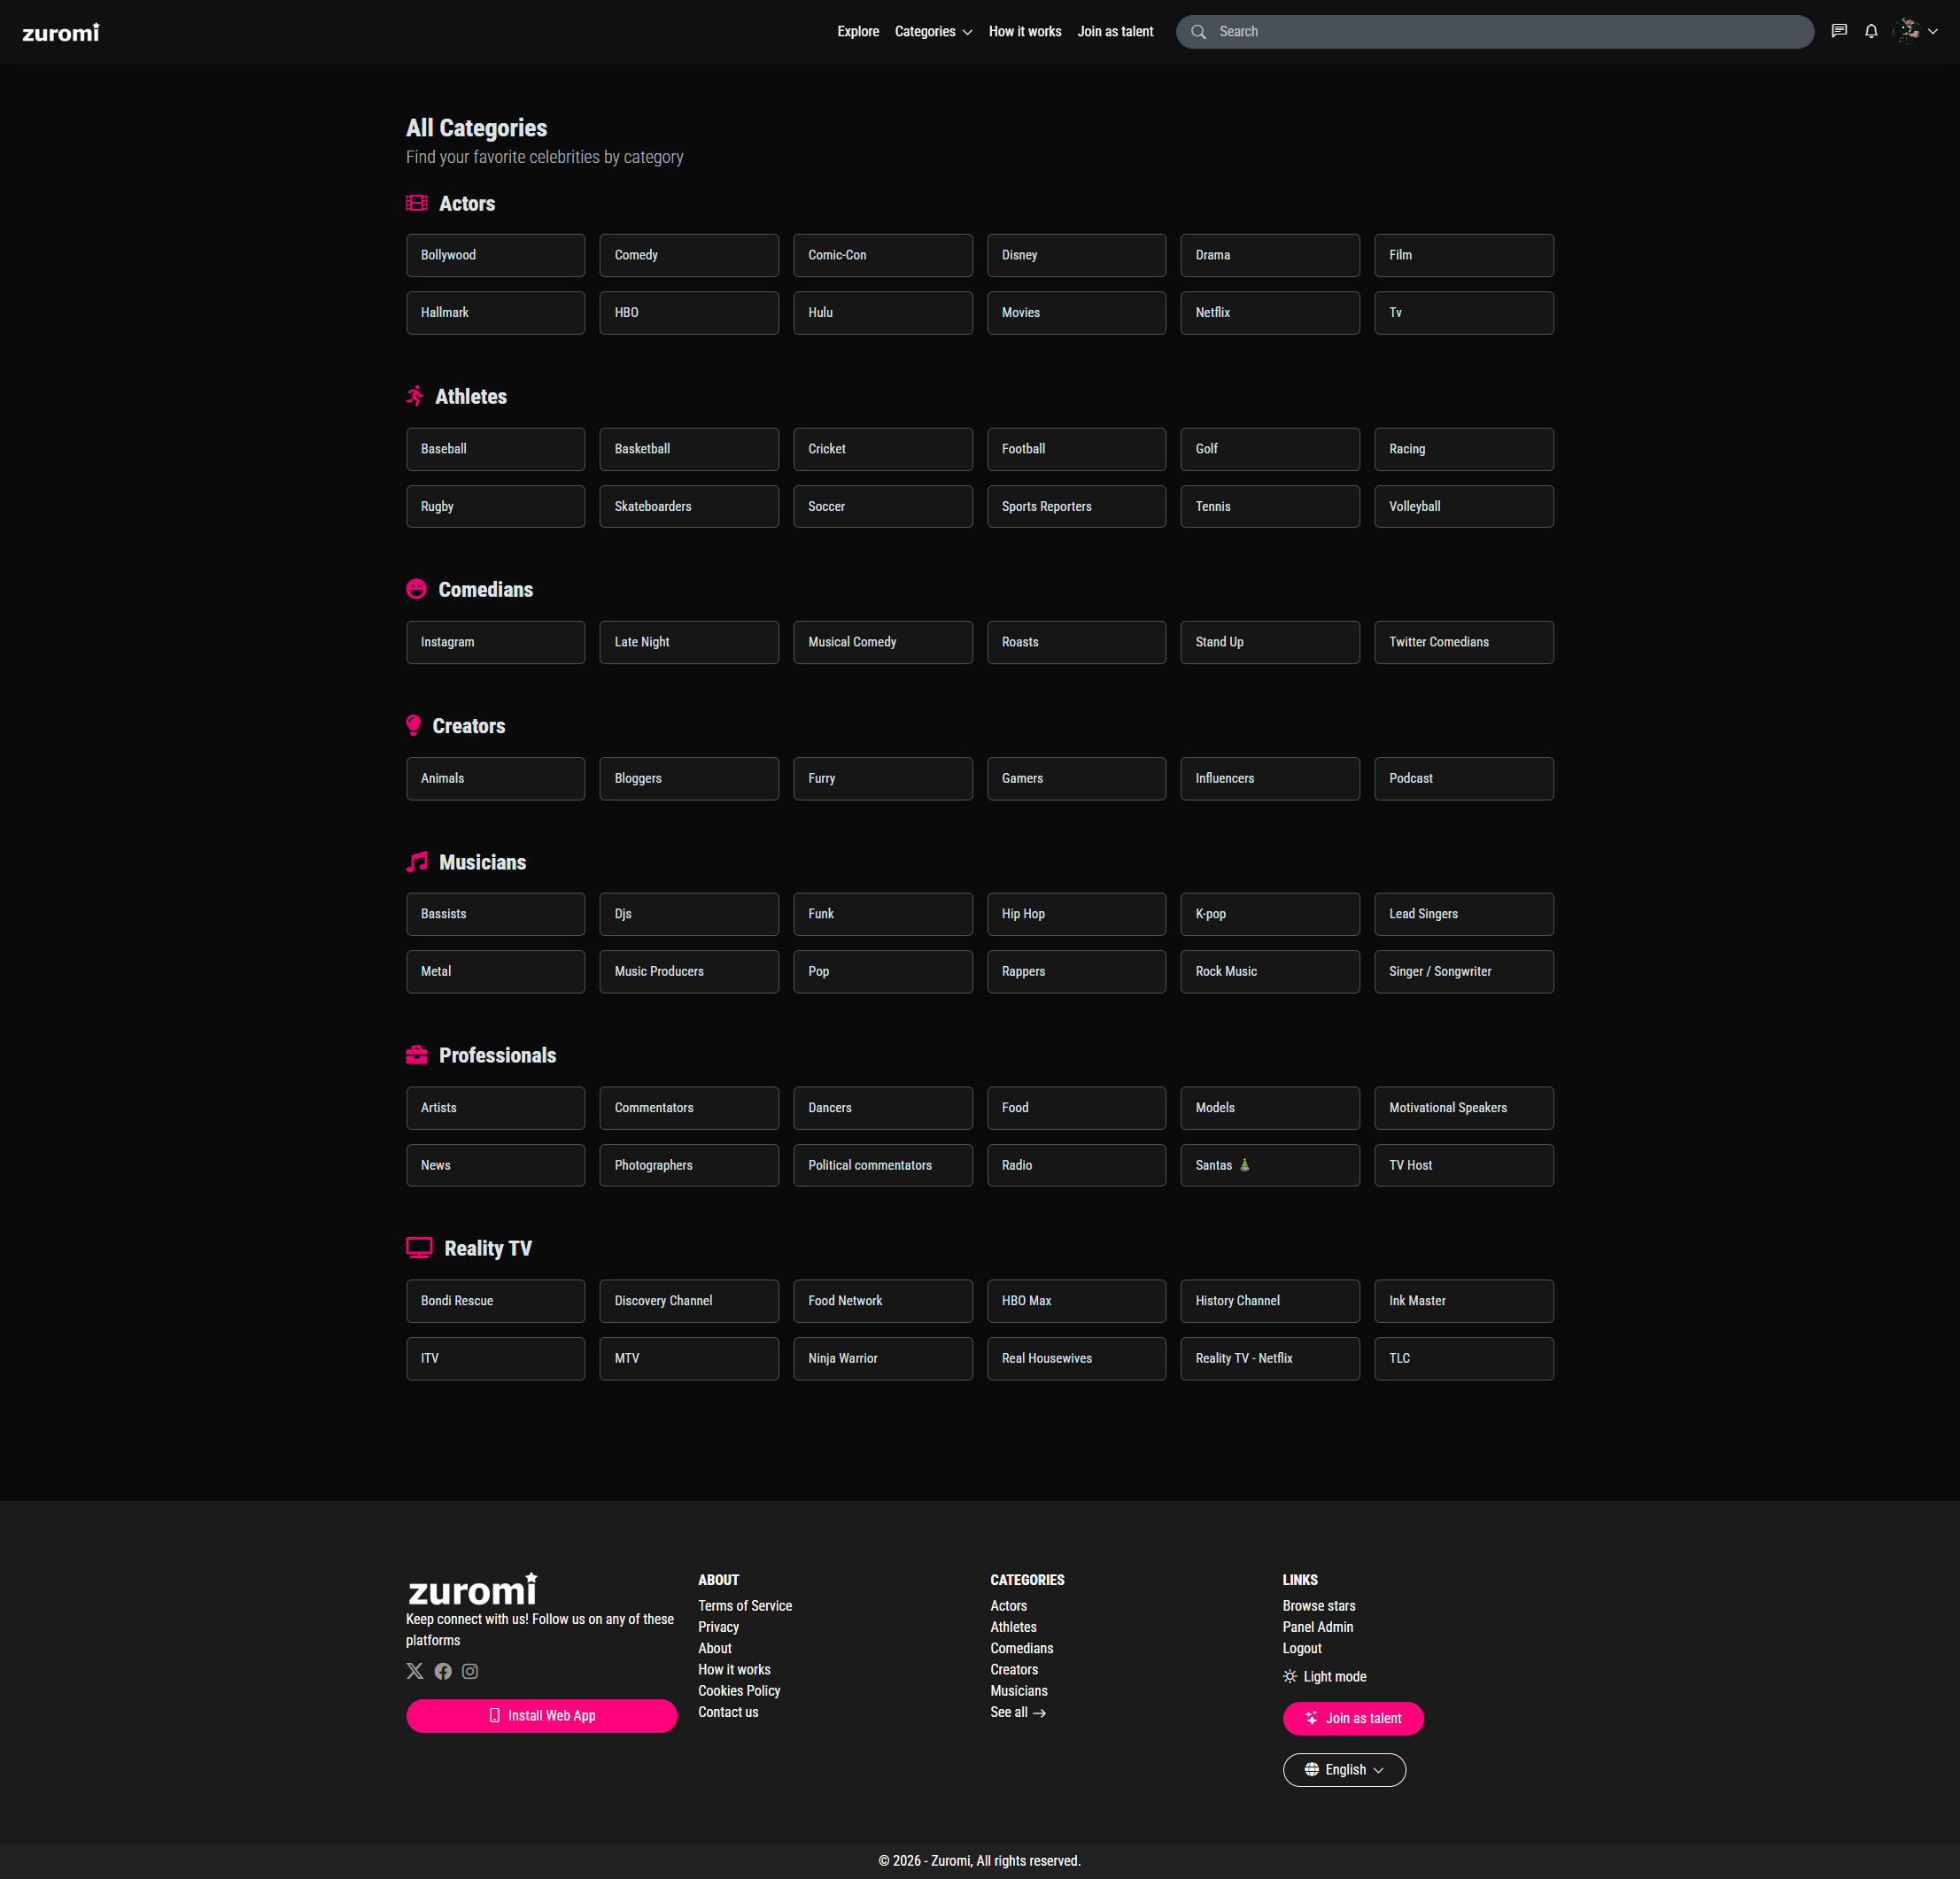Click the Professionals briefcase icon
1960x1879 pixels.
pyautogui.click(x=416, y=1055)
